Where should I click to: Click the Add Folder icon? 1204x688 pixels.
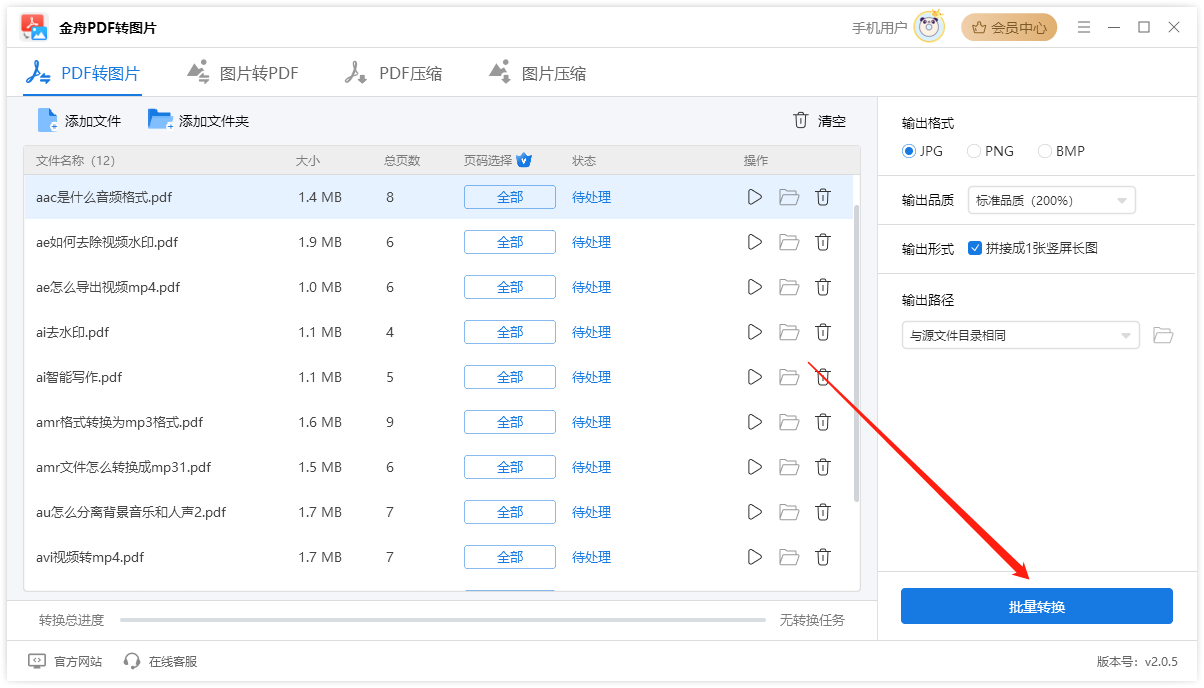(160, 121)
